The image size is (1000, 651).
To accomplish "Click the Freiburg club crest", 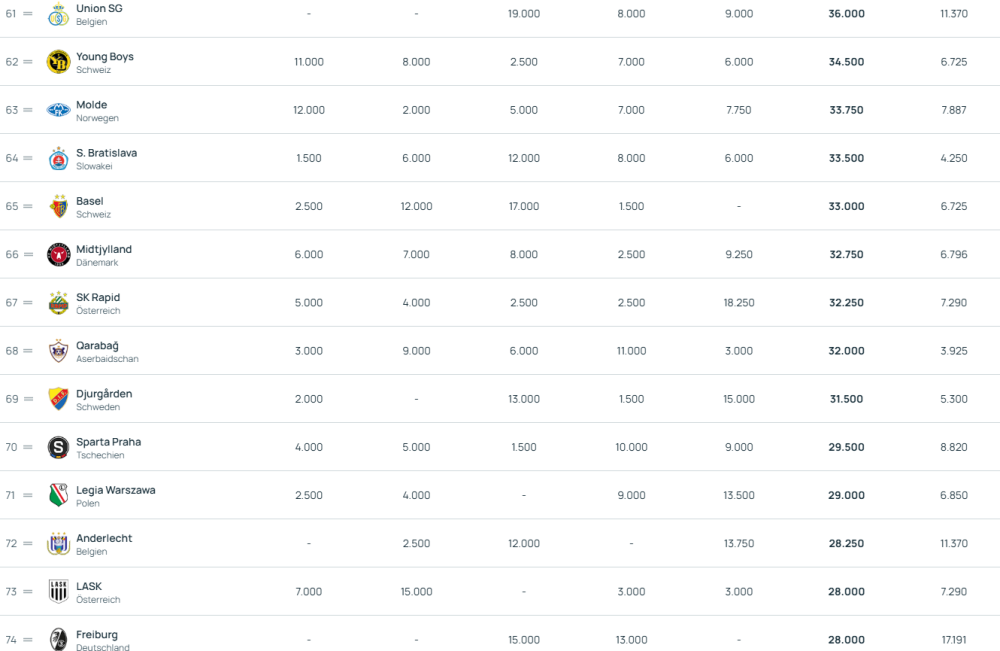I will (58, 639).
